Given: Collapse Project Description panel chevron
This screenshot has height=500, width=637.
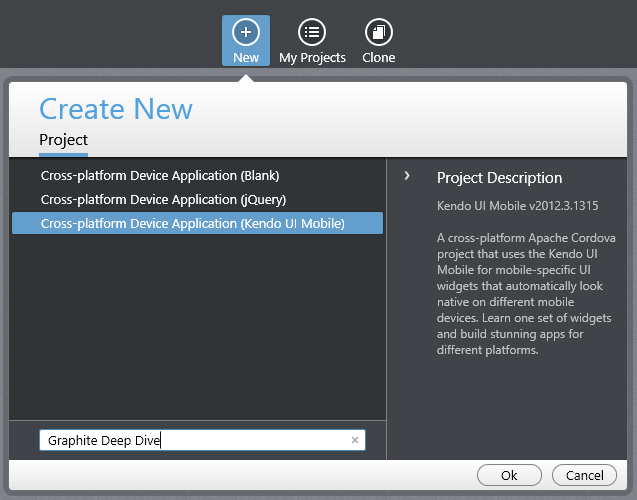Looking at the screenshot, I should 407,176.
